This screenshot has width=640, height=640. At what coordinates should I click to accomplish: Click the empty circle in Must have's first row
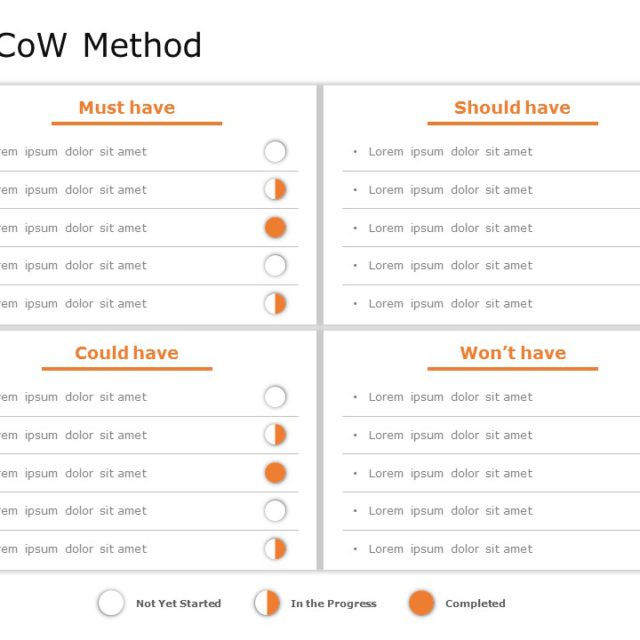click(x=275, y=152)
